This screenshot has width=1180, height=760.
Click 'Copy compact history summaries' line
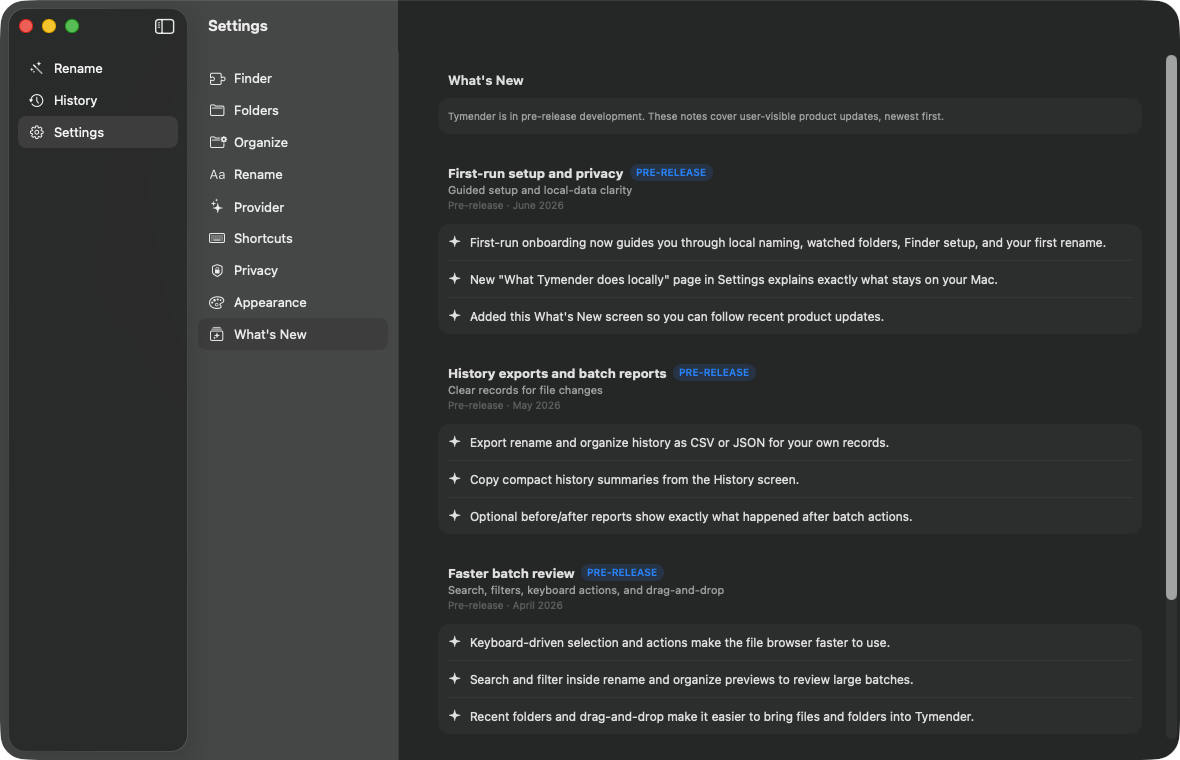coord(634,479)
